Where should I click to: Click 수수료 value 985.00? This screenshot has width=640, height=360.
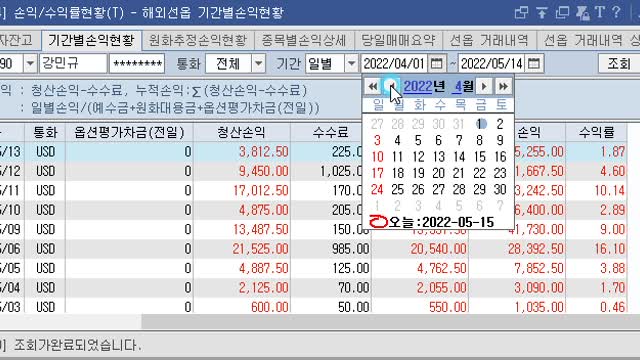[x=351, y=249]
